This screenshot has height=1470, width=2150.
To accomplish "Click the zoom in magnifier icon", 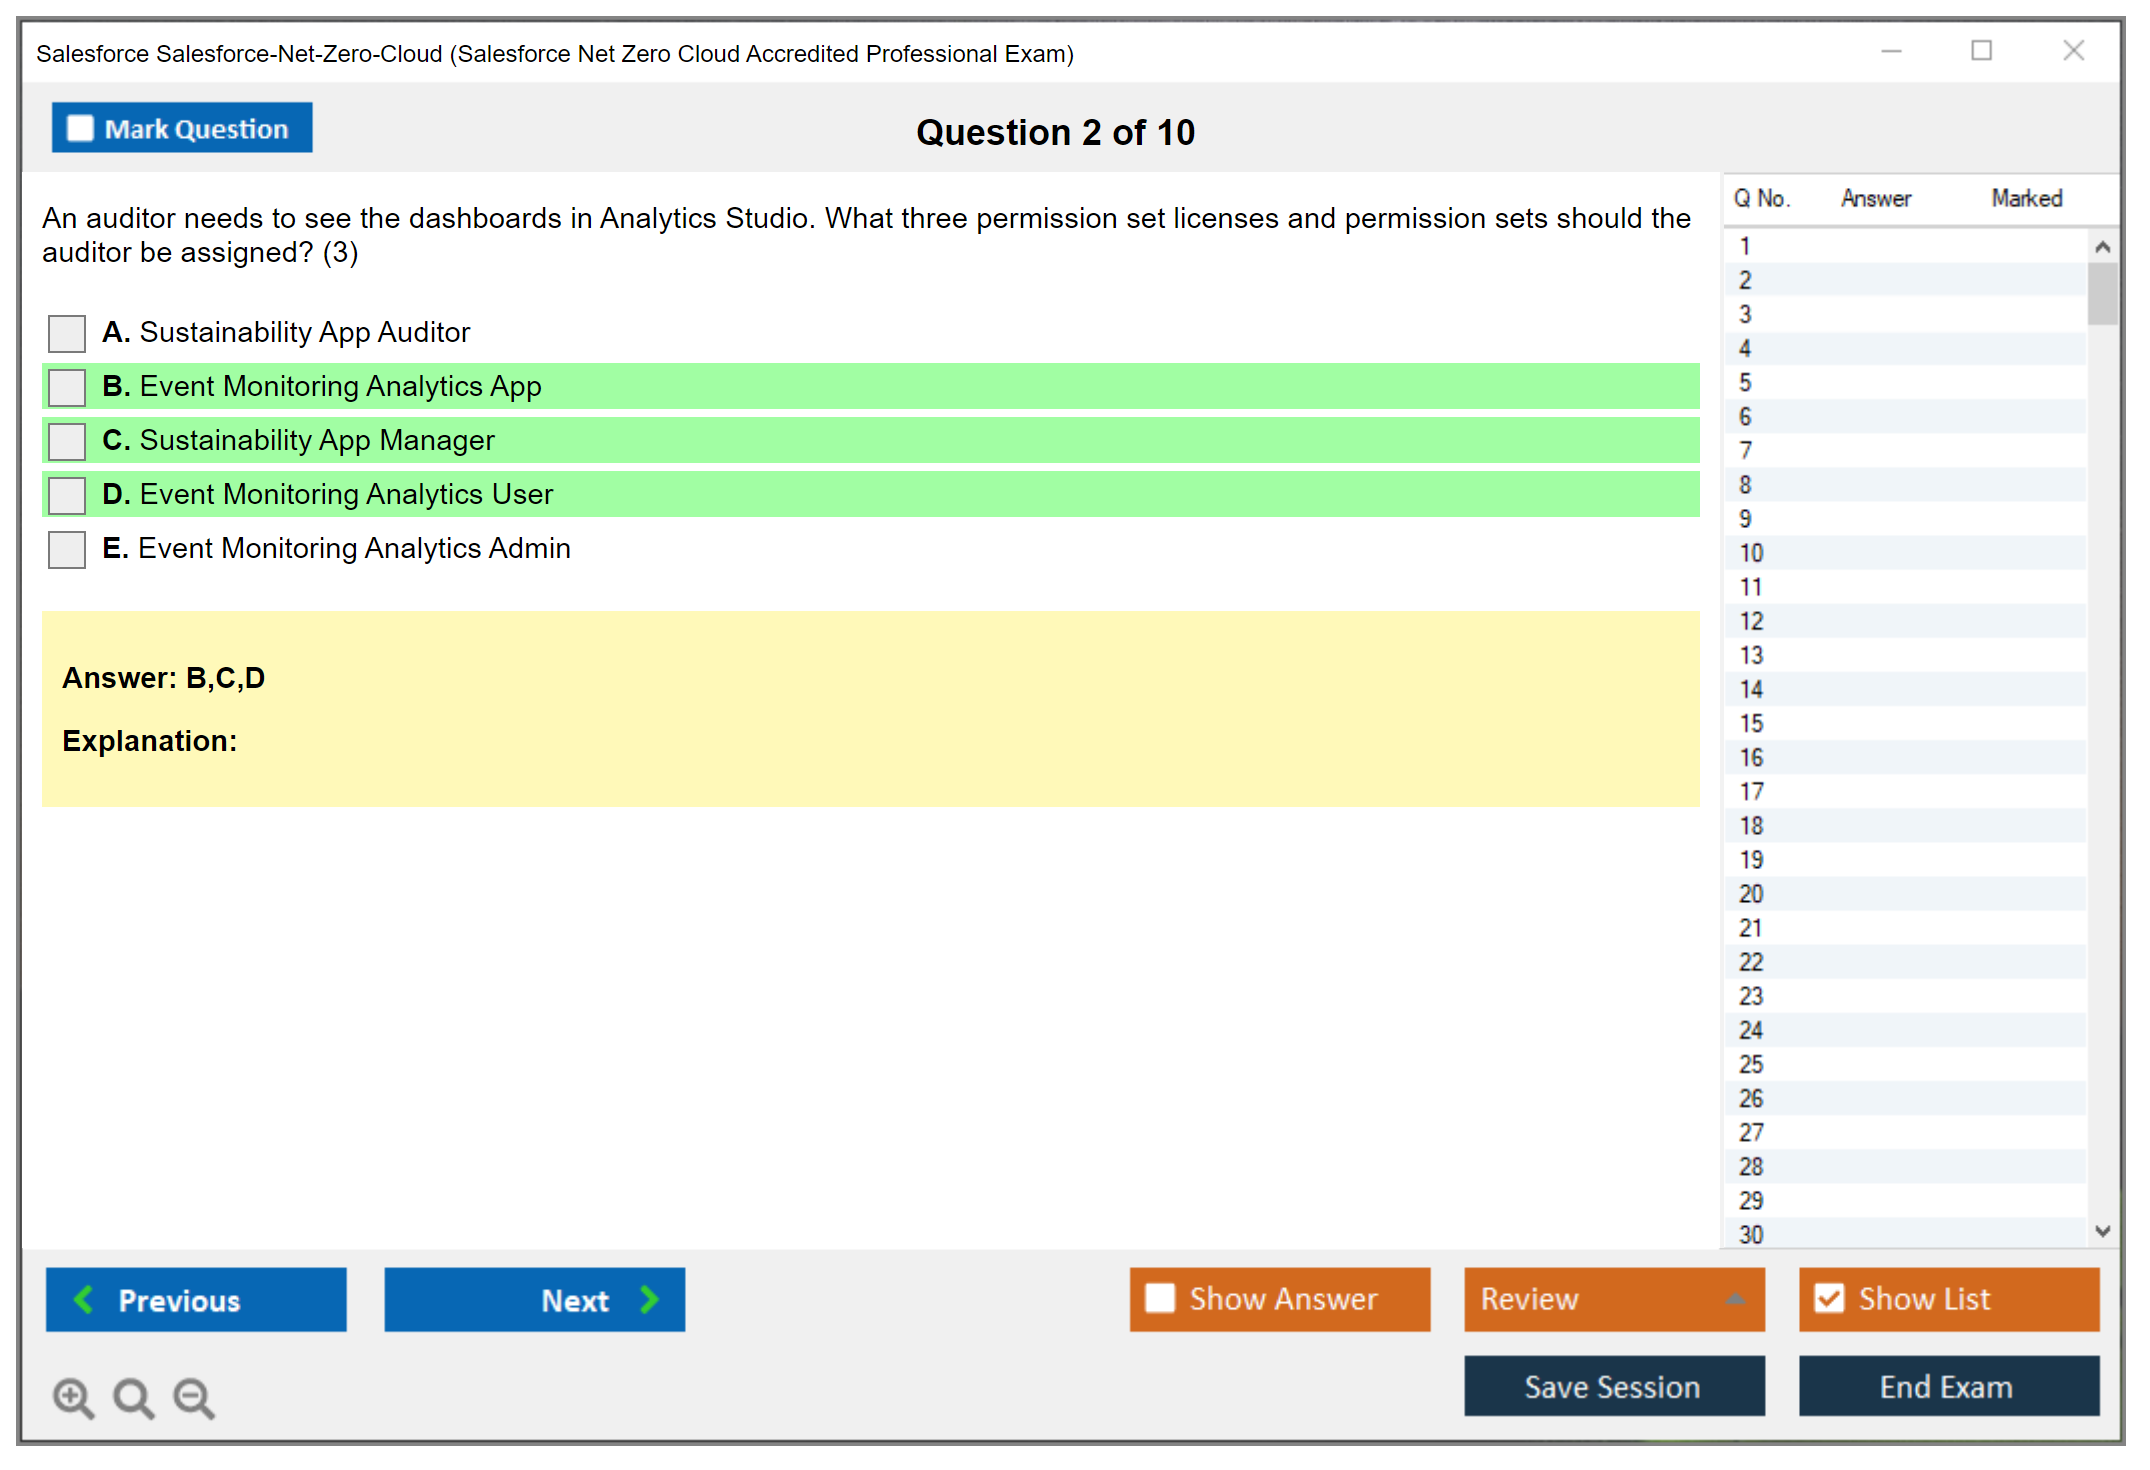I will pos(73,1397).
